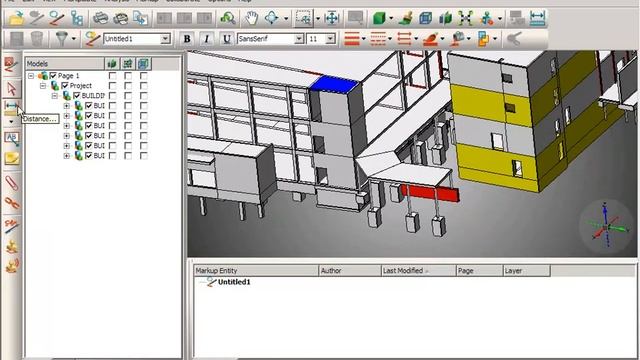The width and height of the screenshot is (640, 360).
Task: Select the Untitled1 markup entry in list
Action: [x=234, y=282]
